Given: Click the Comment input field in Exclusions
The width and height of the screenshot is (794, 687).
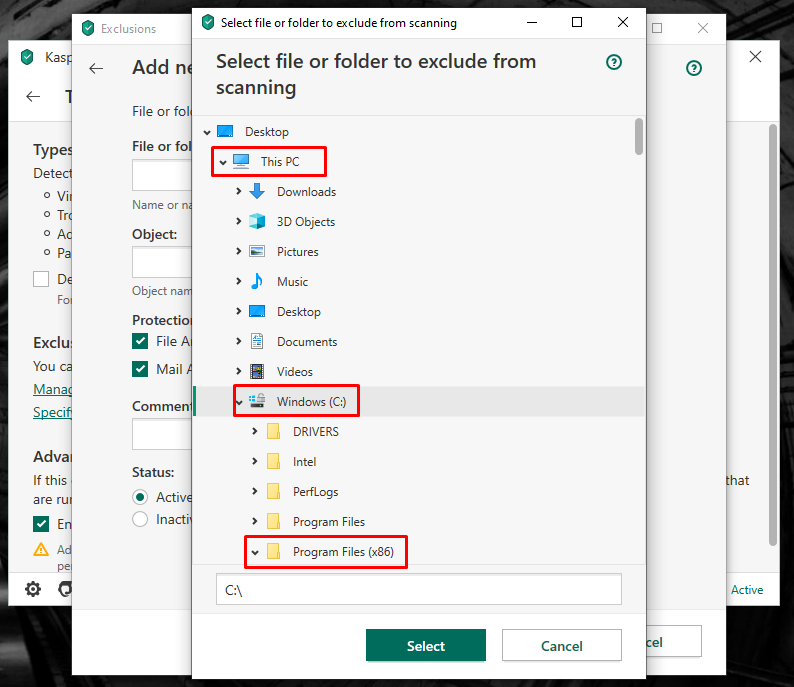Looking at the screenshot, I should click(x=162, y=434).
